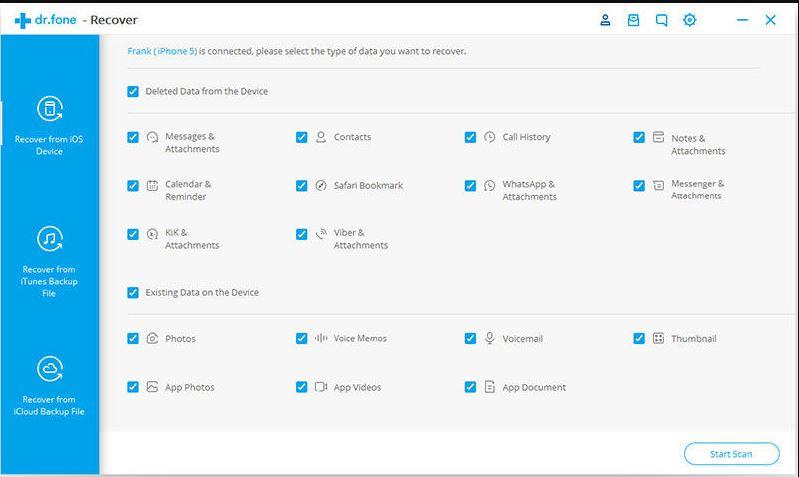799x477 pixels.
Task: Toggle the Photos checkbox
Action: (133, 338)
